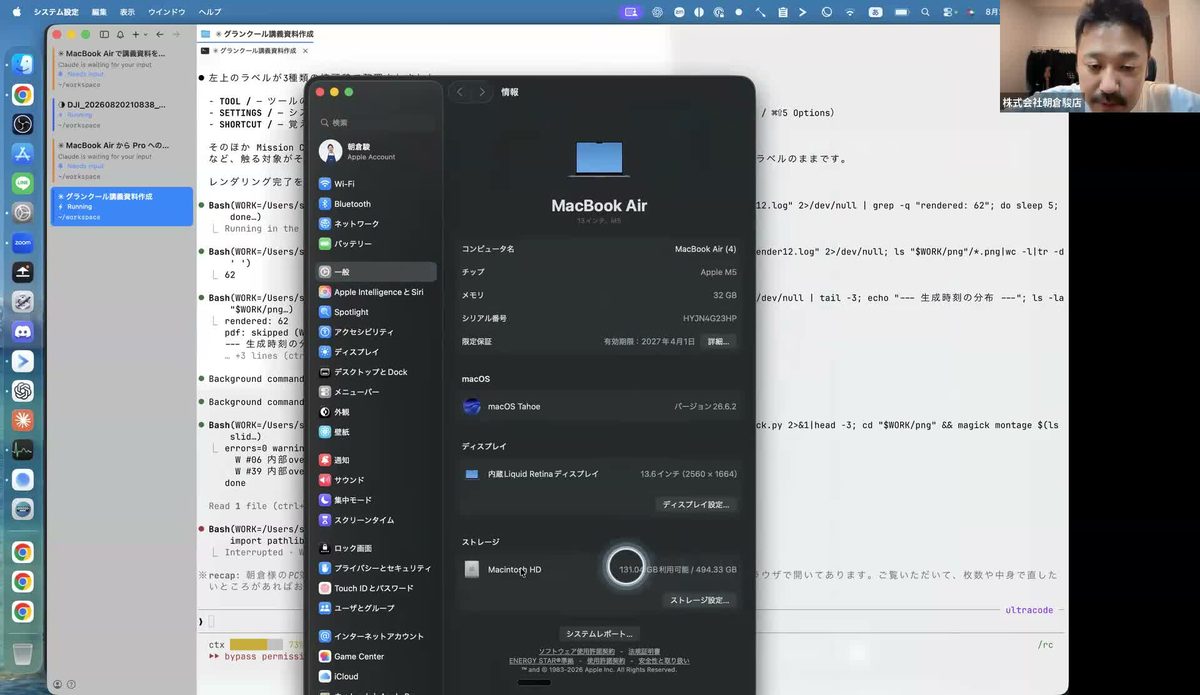
Task: Open Game Center settings in sidebar
Action: tap(376, 656)
